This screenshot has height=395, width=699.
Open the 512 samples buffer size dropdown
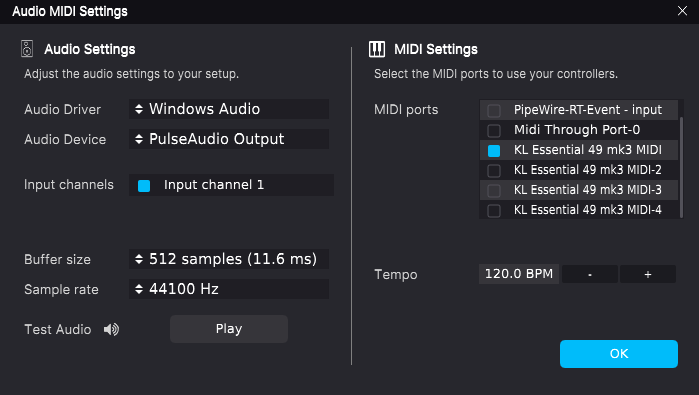coord(229,259)
